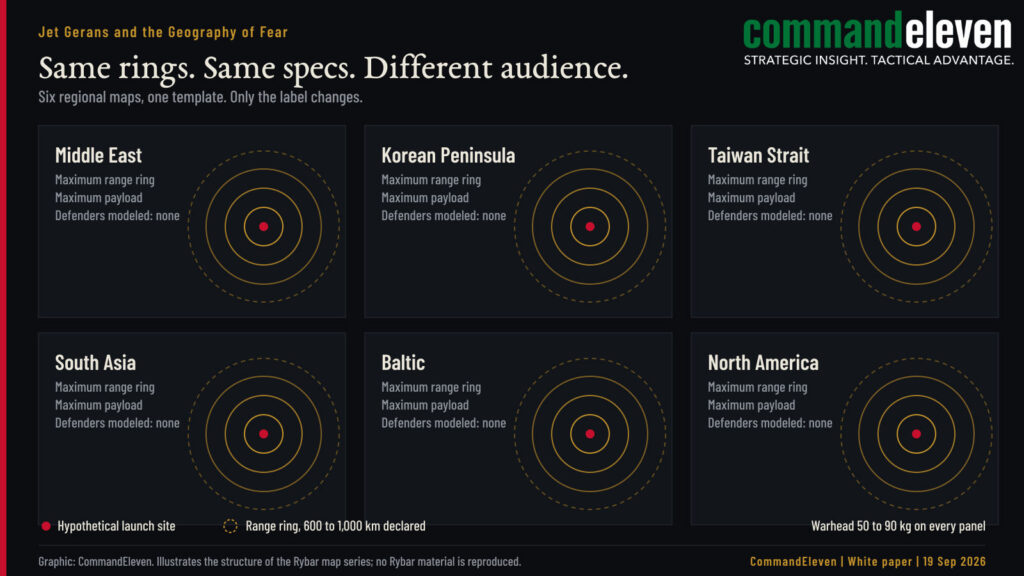
Task: Click "Maximum payload" in the North America panel
Action: point(752,405)
